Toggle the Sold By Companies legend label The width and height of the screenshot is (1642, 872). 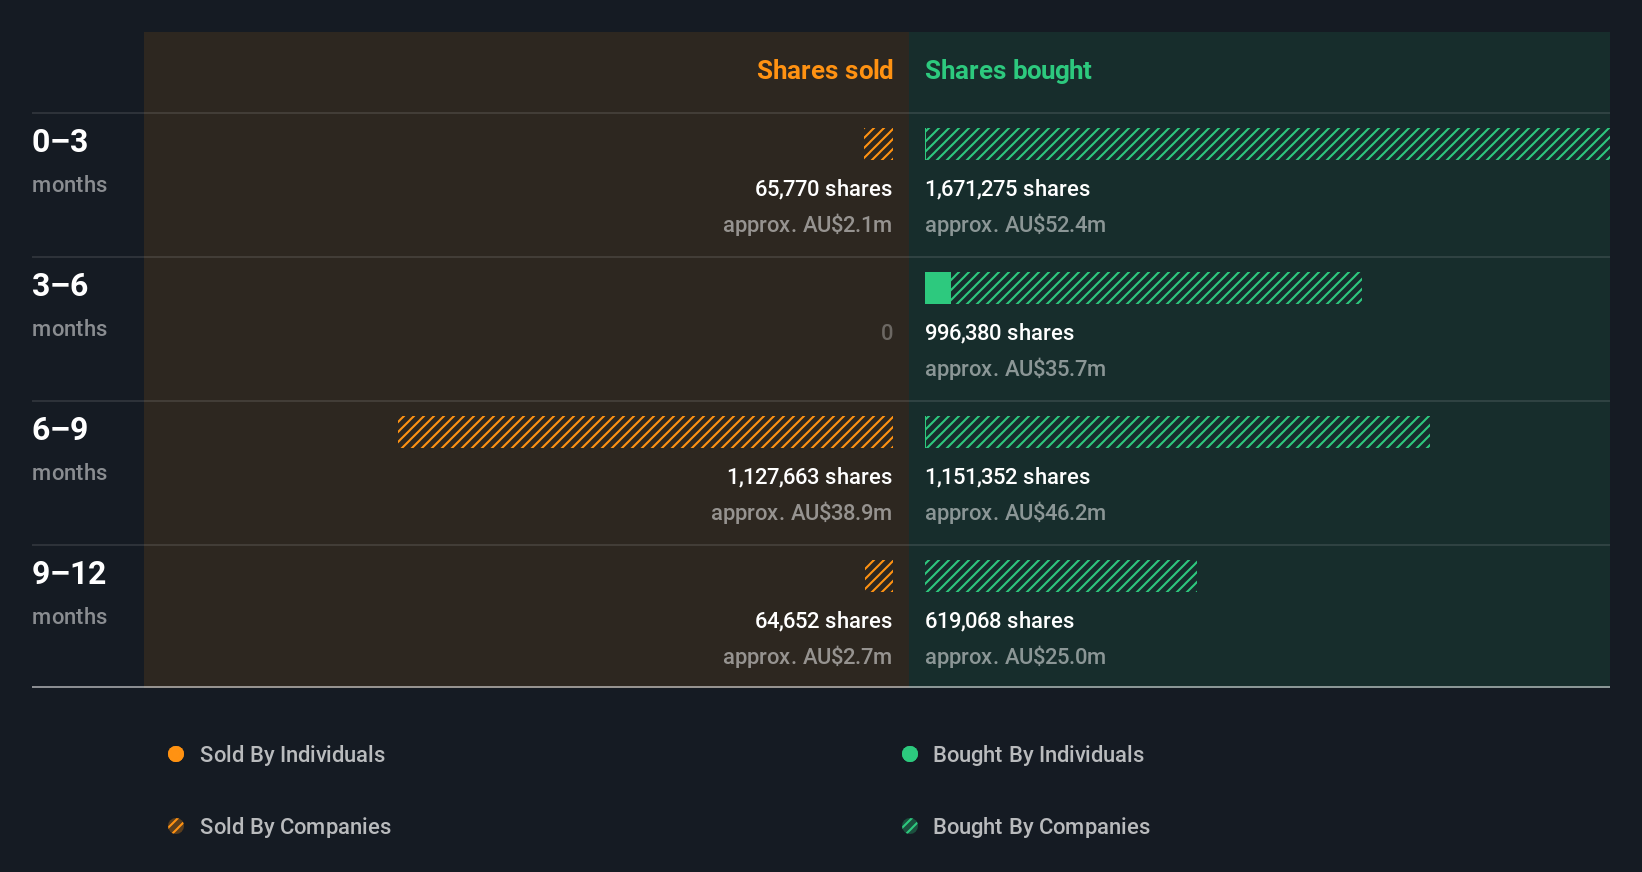(295, 826)
